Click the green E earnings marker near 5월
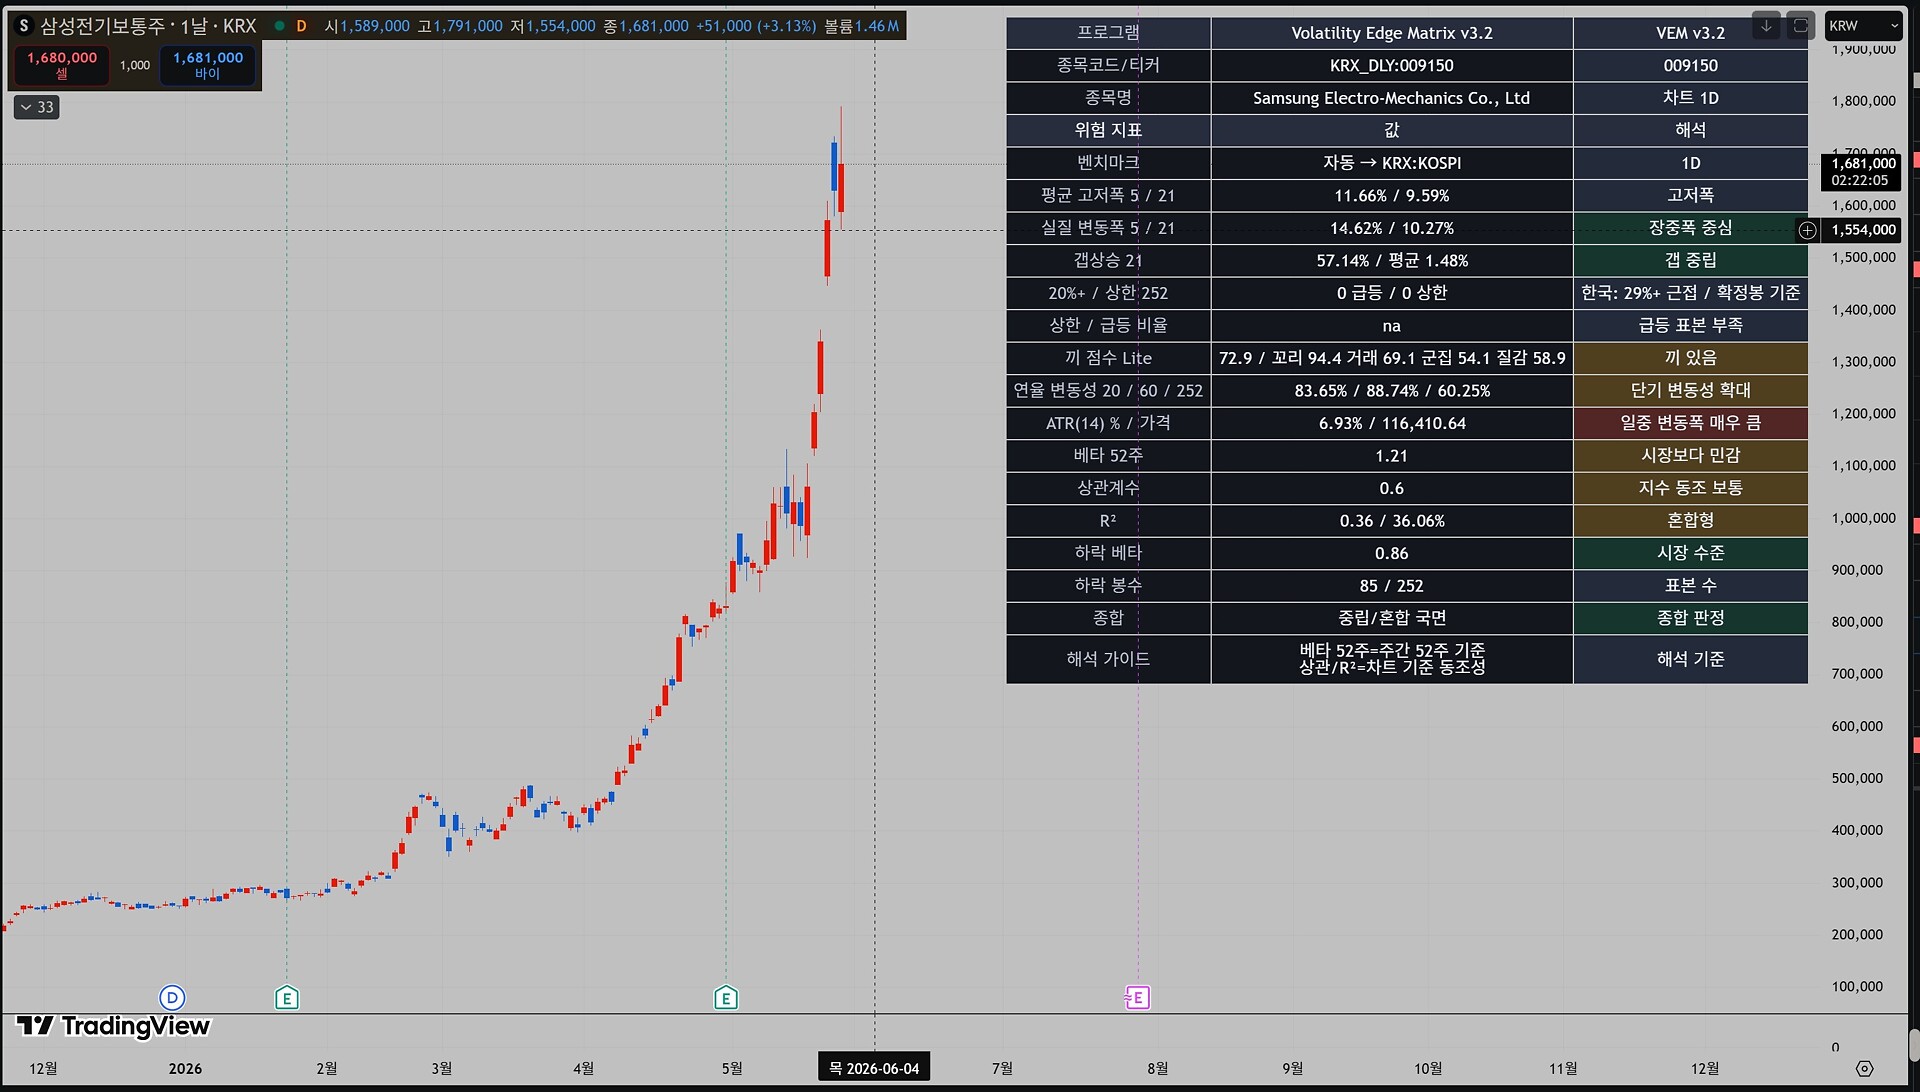Image resolution: width=1920 pixels, height=1092 pixels. 726,997
